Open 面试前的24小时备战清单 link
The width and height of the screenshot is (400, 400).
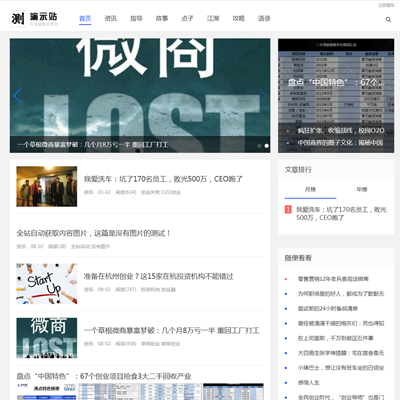[x=328, y=309]
